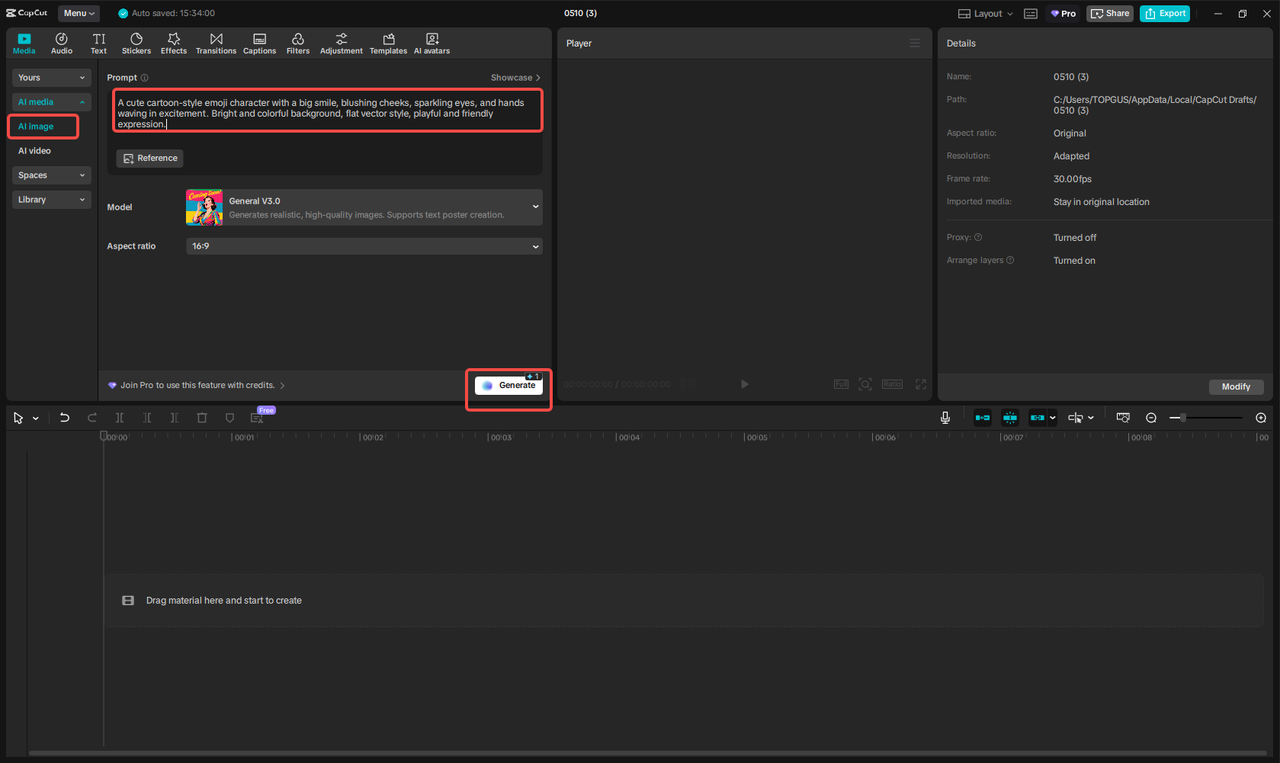Open the Media tab
1280x763 pixels.
pyautogui.click(x=24, y=43)
